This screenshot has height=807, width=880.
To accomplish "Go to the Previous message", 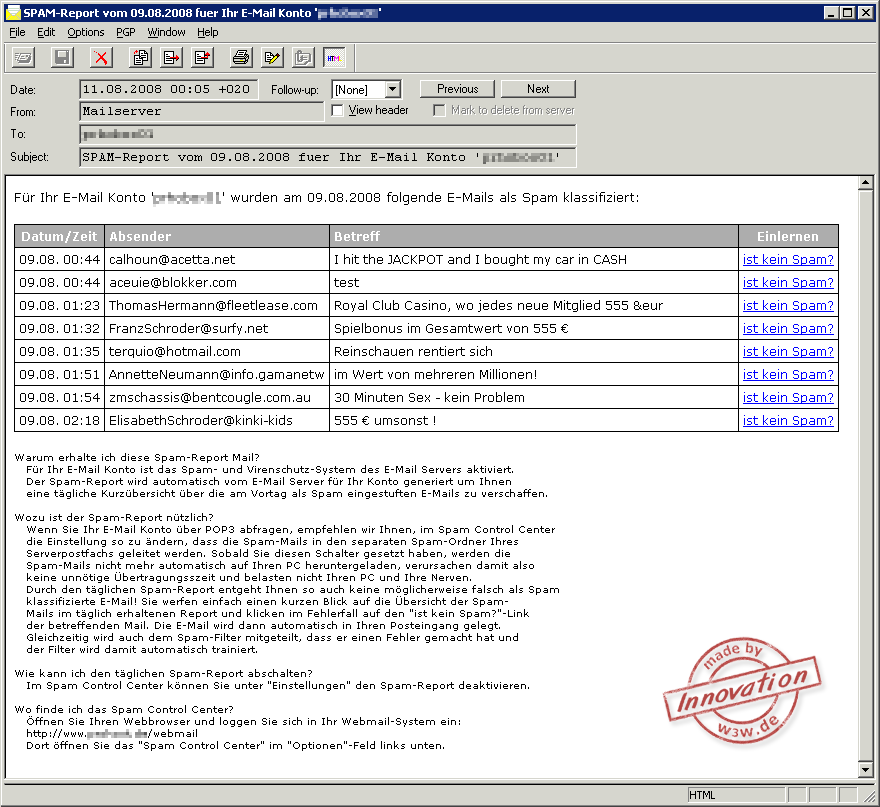I will [x=457, y=89].
